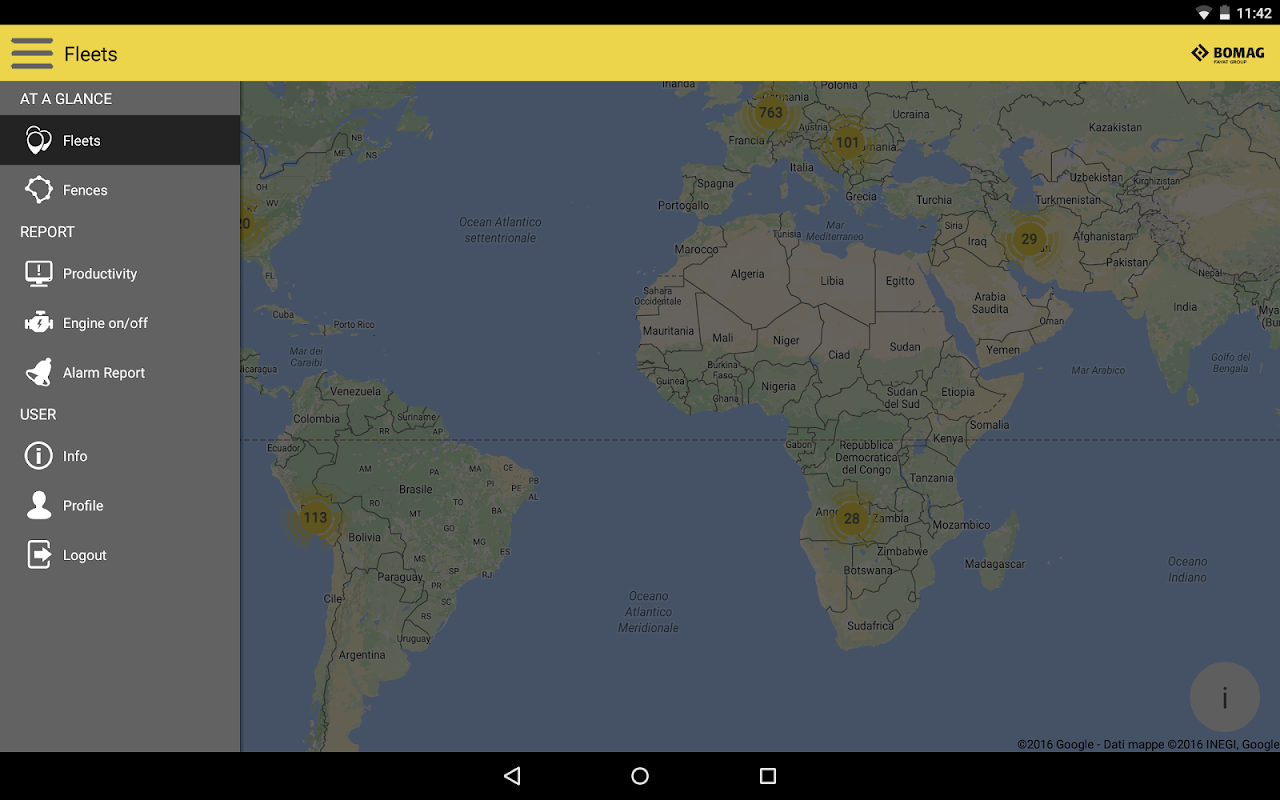Tap the Egitto label on the map
Screen dimensions: 1280x800
pos(900,281)
